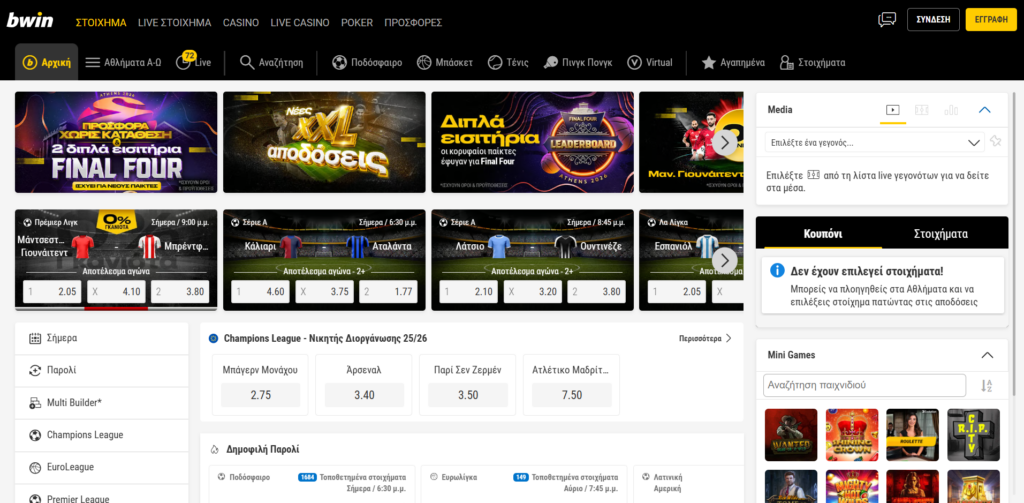Select the Κουπόνι betslip tab
The height and width of the screenshot is (503, 1024).
tap(823, 233)
